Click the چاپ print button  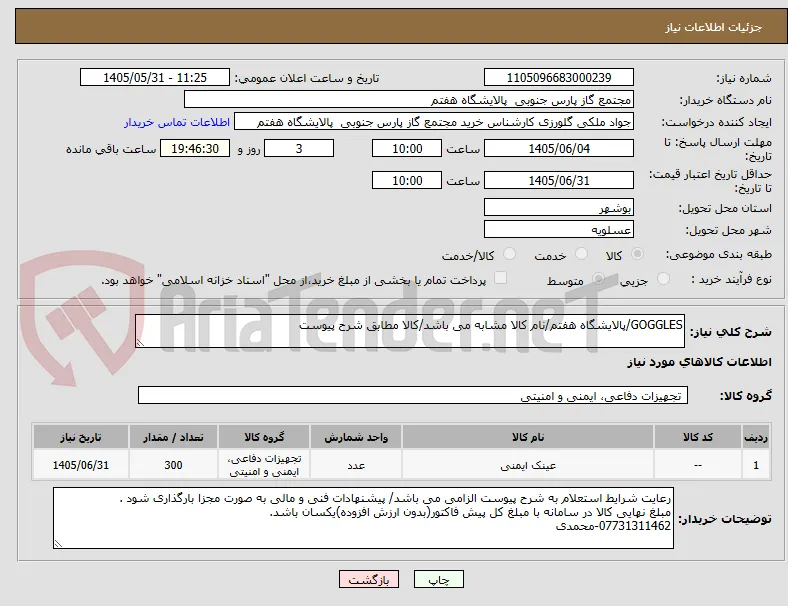[x=439, y=579]
